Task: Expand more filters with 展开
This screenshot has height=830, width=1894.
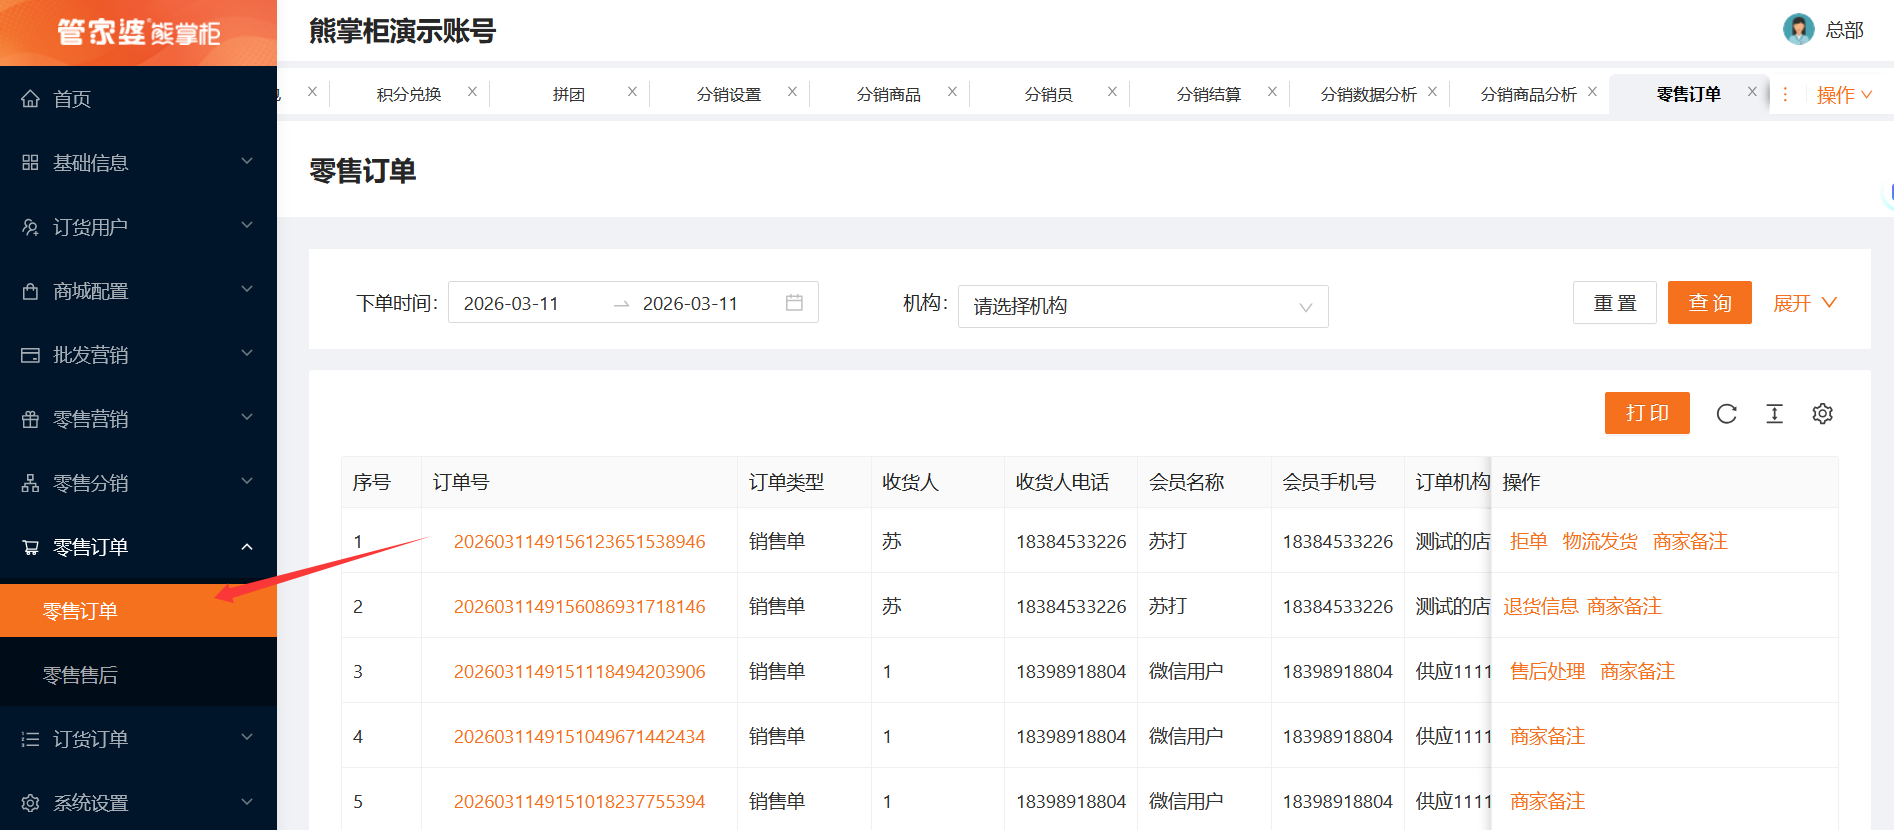Action: [1804, 303]
